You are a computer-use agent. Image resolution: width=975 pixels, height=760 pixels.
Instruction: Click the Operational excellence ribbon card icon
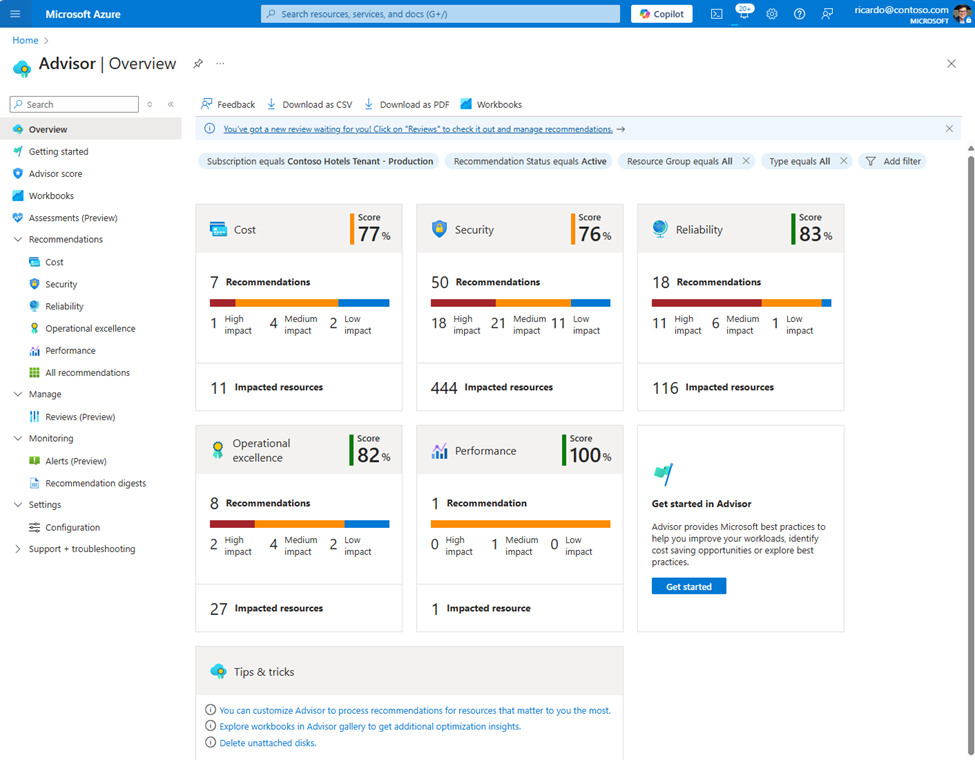(x=218, y=450)
